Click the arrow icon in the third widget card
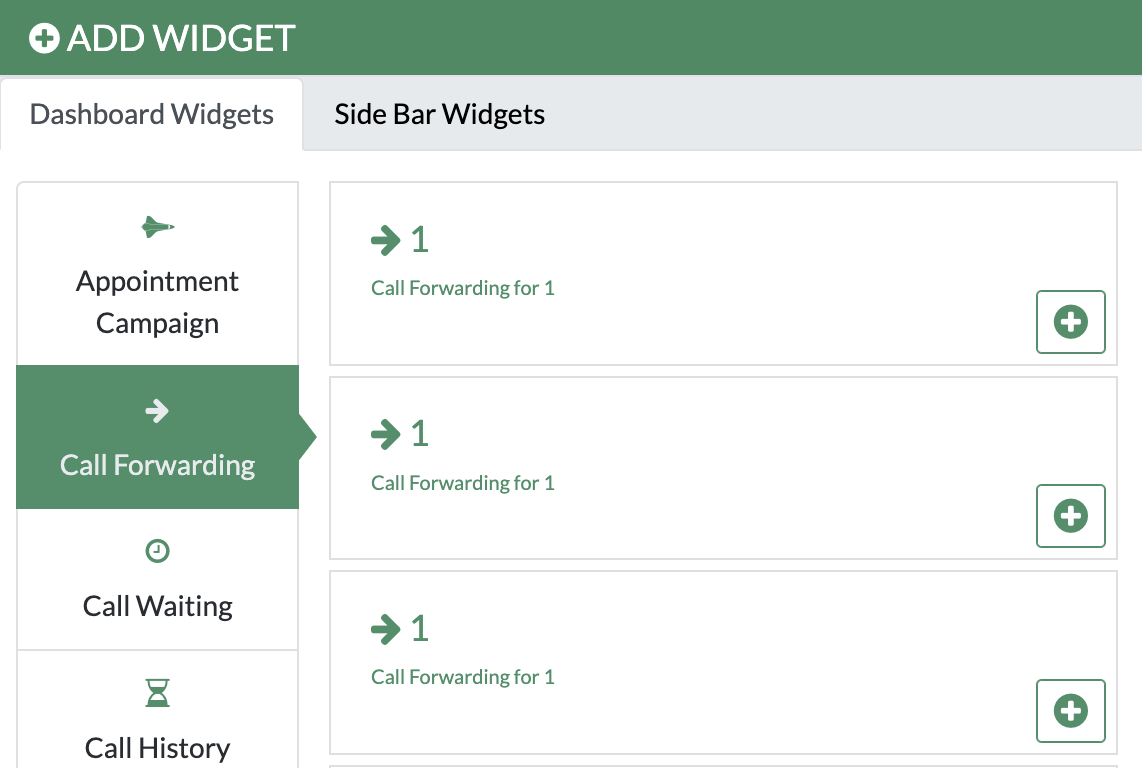This screenshot has width=1142, height=768. click(385, 629)
